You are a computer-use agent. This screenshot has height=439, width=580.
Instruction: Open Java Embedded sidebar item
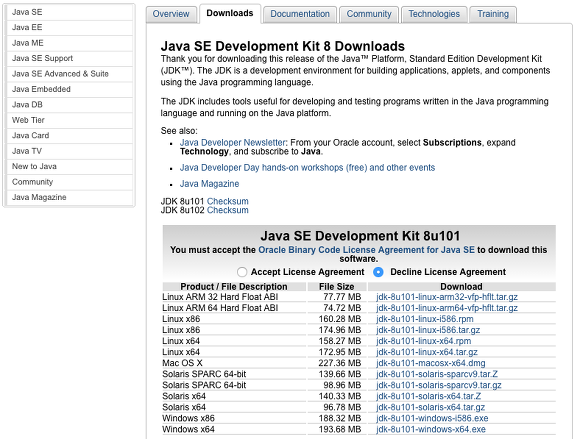tap(70, 90)
